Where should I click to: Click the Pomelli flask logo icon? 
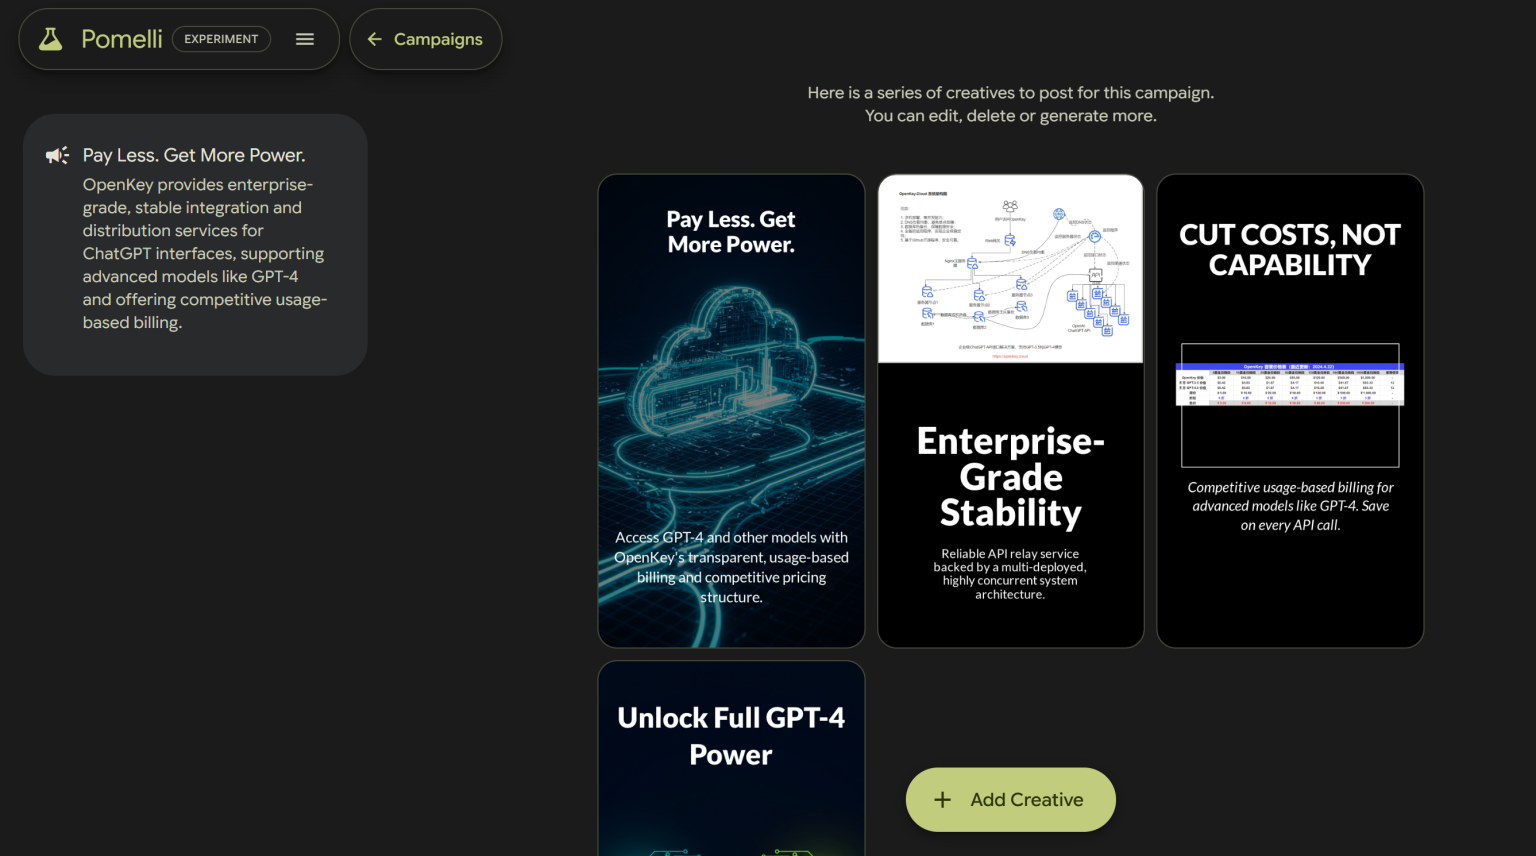[50, 39]
